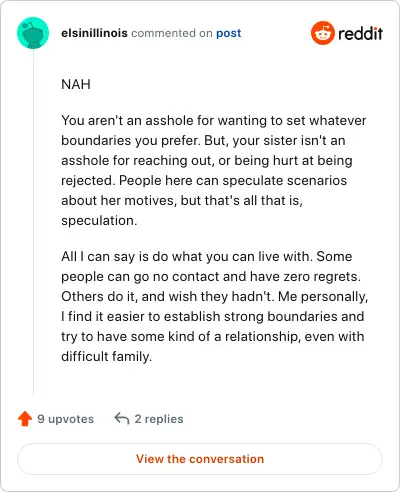This screenshot has height=492, width=400.
Task: Click the orange Reddit Snoo logo
Action: click(x=322, y=33)
